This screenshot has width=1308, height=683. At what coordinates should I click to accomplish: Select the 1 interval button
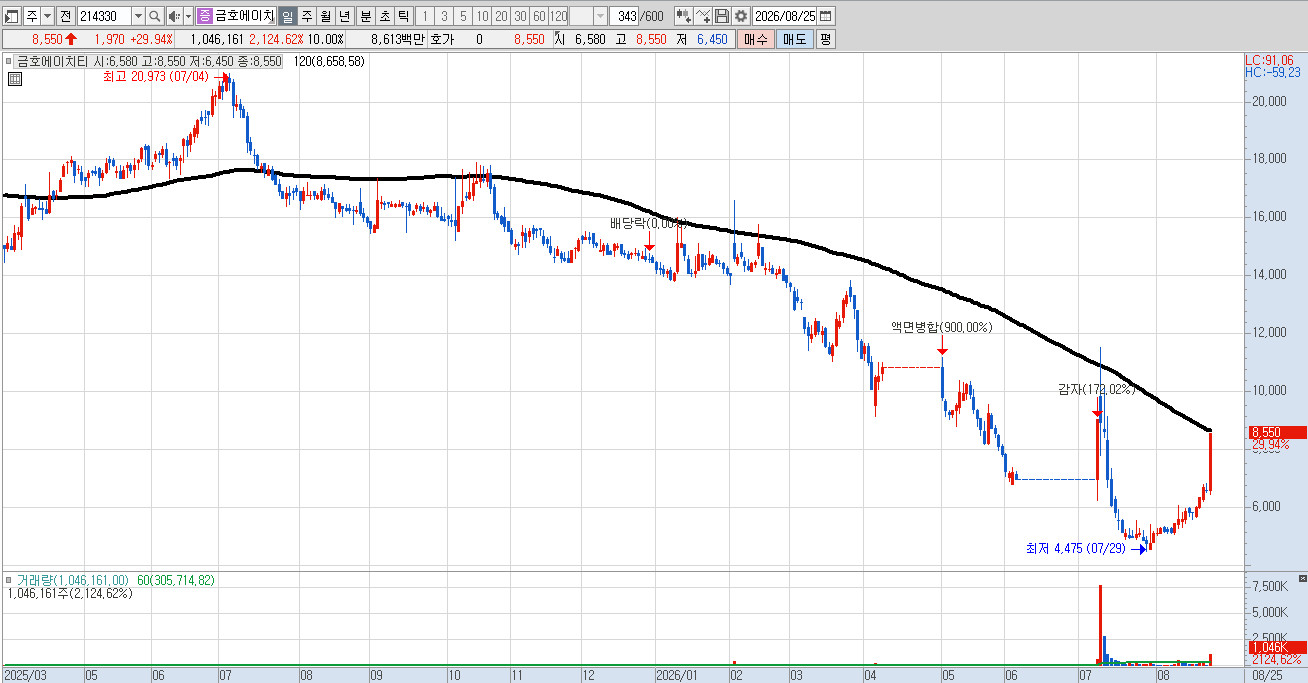(x=425, y=16)
